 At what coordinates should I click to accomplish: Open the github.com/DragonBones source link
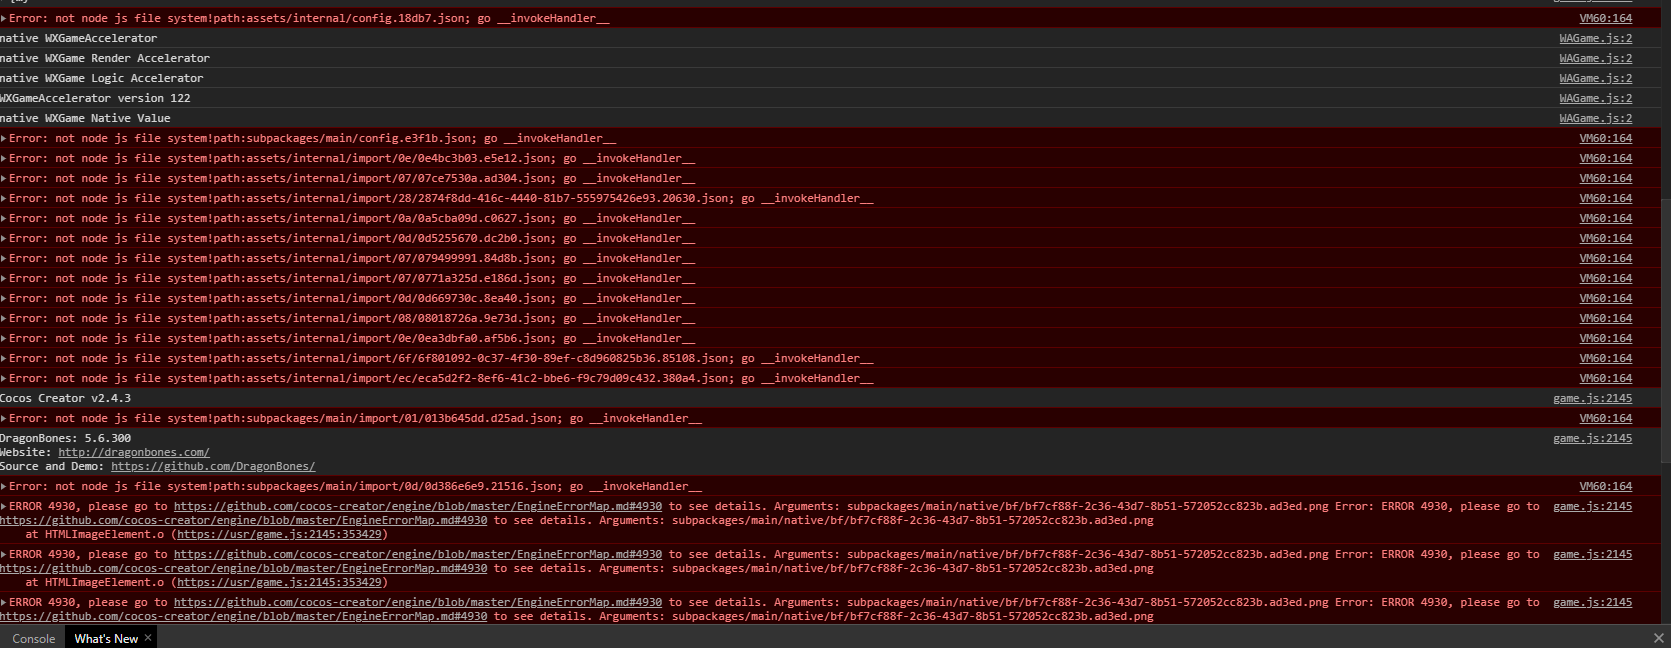coord(213,466)
